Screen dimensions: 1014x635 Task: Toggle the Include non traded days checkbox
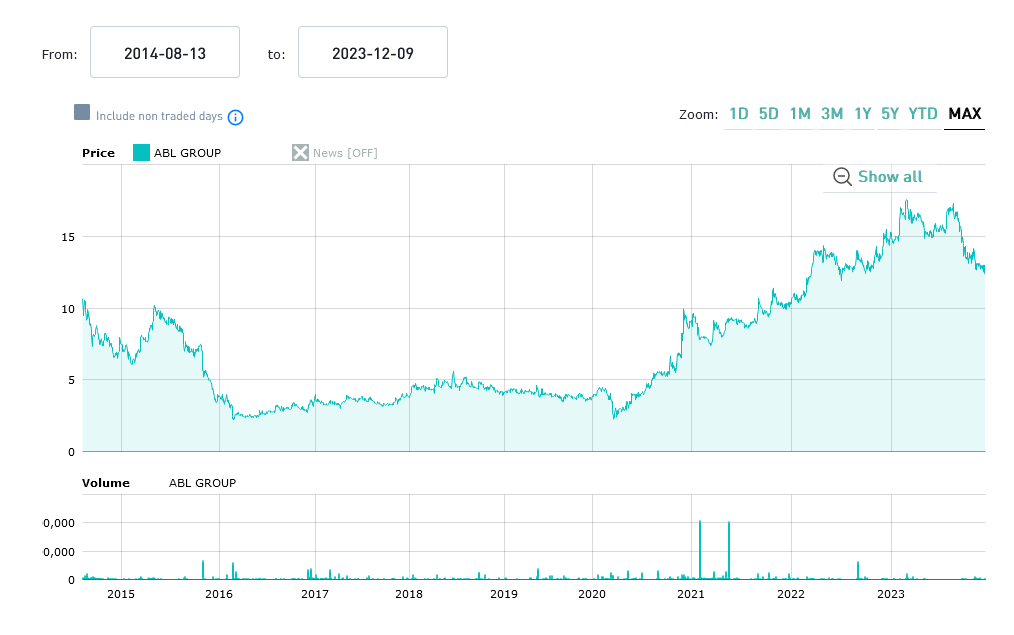click(x=82, y=112)
